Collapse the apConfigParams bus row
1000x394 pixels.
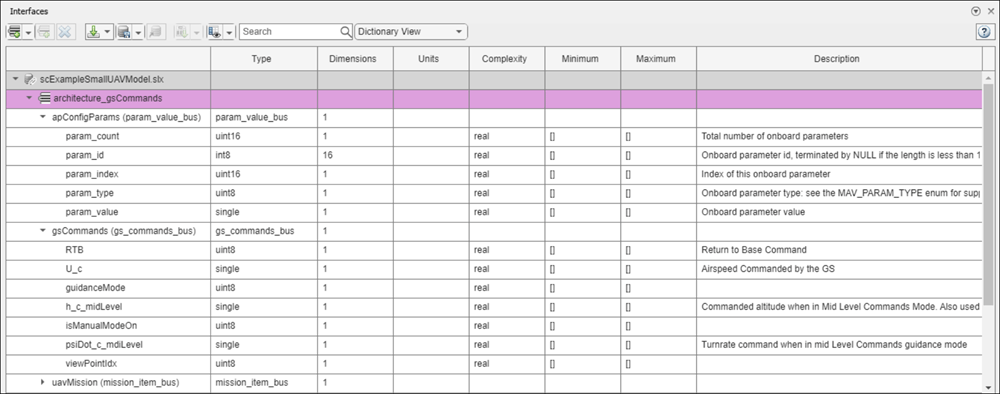[43, 117]
